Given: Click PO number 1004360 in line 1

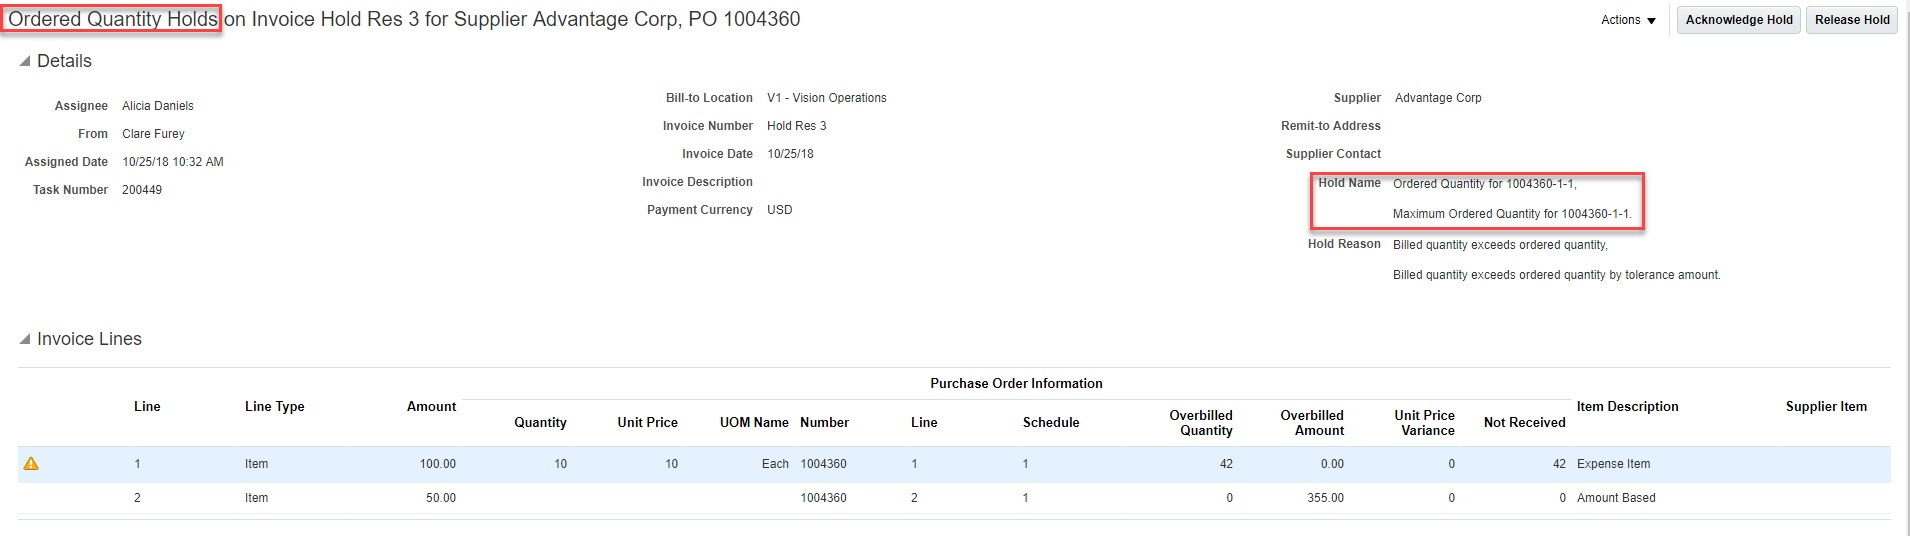Looking at the screenshot, I should tap(823, 464).
